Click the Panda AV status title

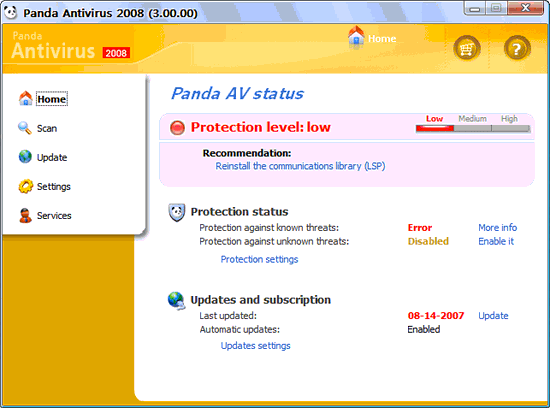(x=237, y=94)
